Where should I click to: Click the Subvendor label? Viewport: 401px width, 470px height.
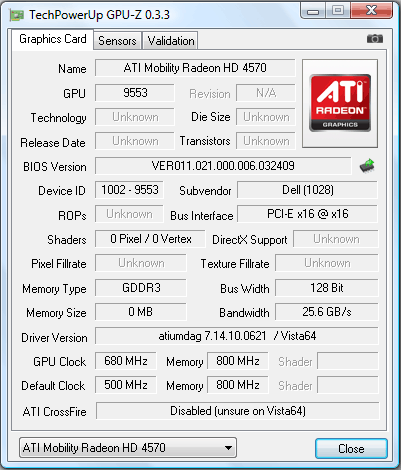(205, 191)
